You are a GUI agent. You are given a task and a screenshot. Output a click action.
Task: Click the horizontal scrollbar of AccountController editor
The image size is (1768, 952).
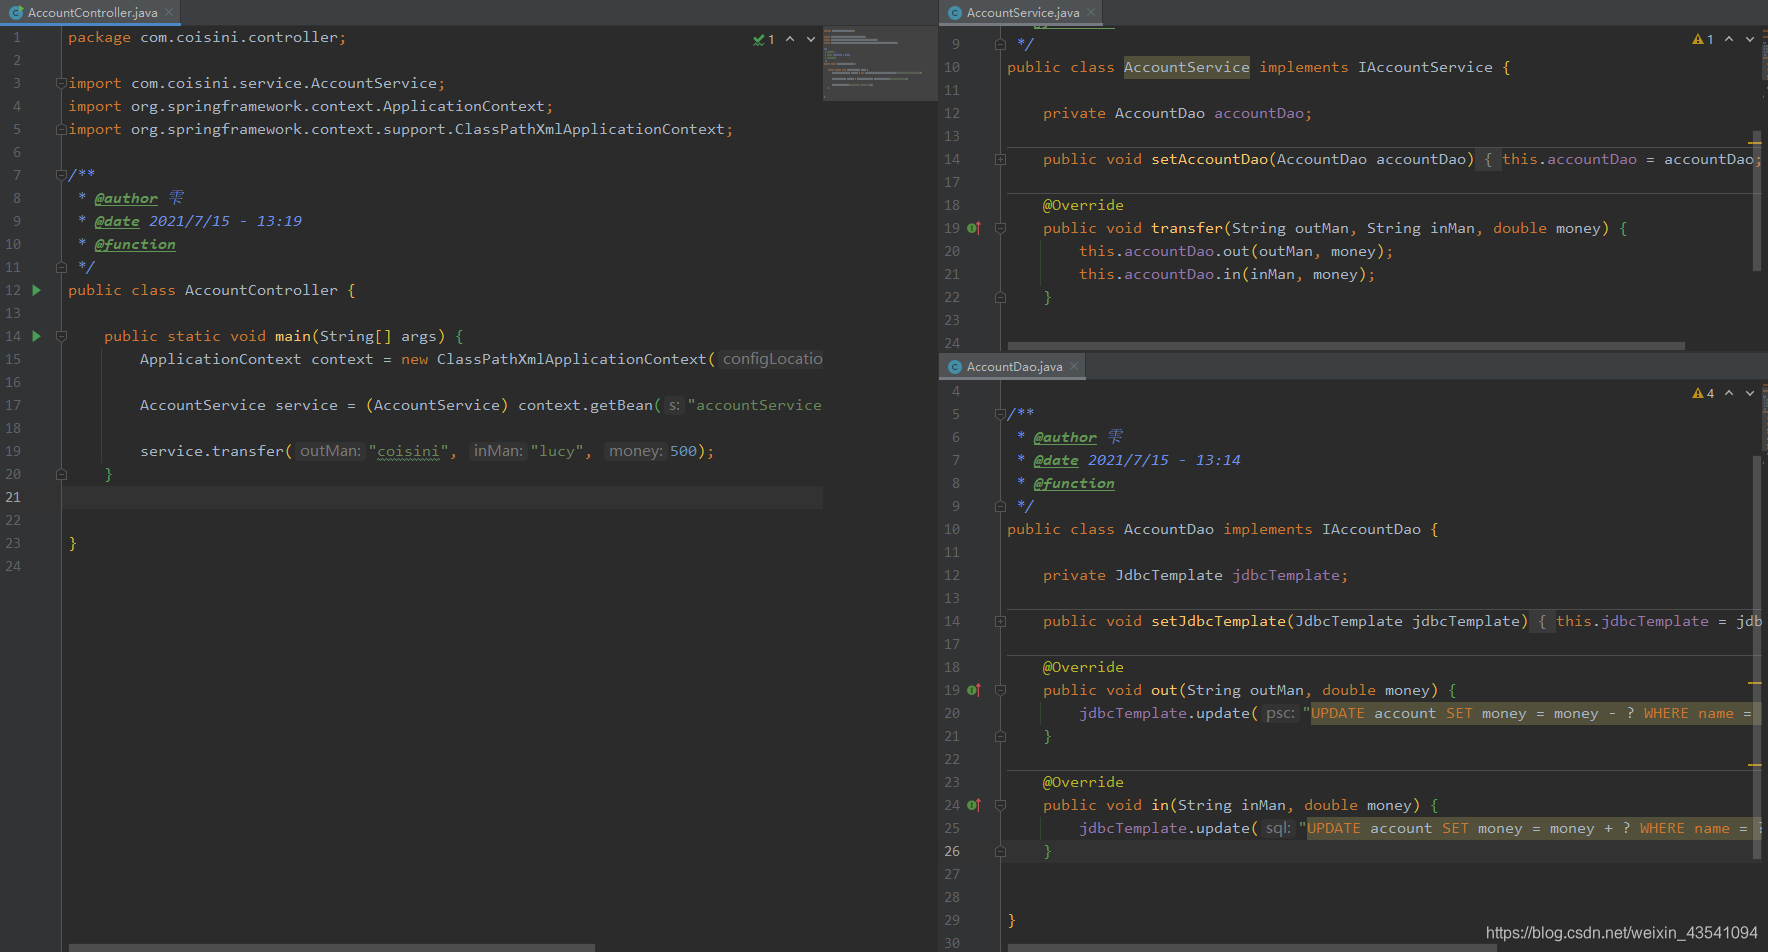coord(332,947)
